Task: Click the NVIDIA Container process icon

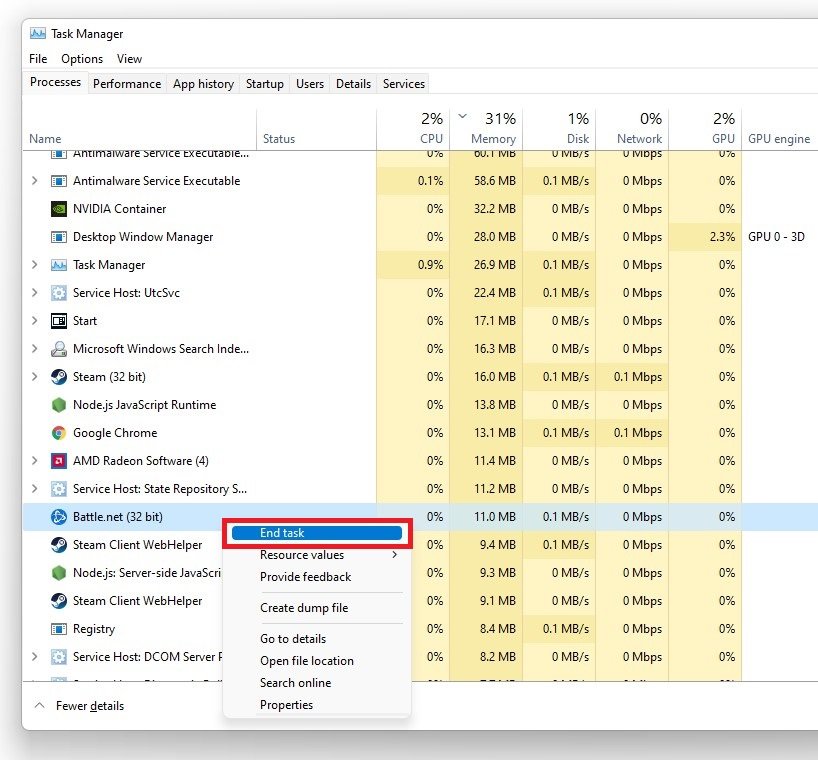Action: click(x=59, y=209)
